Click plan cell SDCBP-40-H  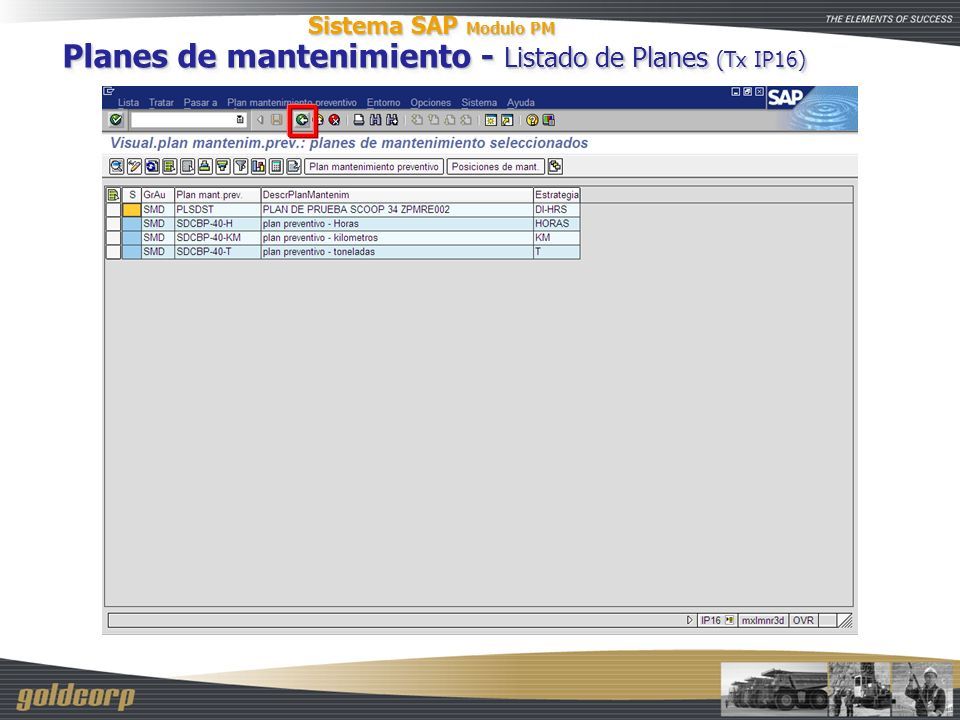[x=217, y=223]
